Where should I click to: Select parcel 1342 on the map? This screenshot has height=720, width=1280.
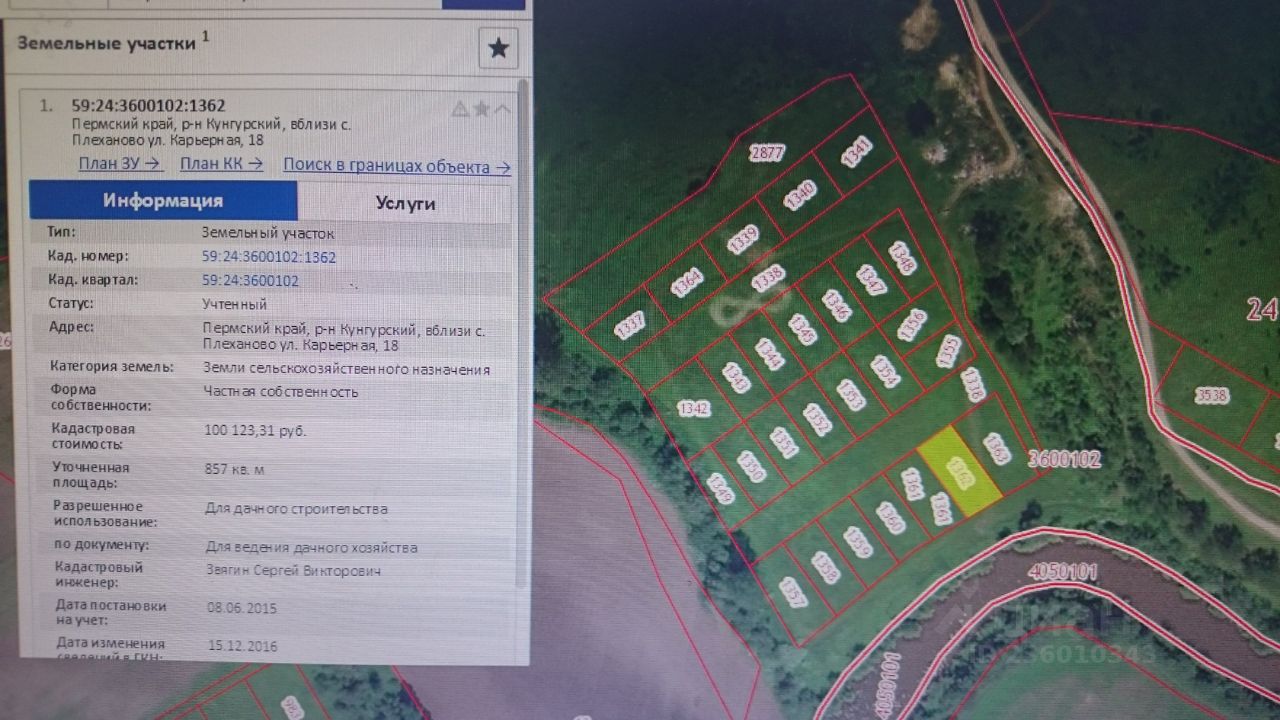pyautogui.click(x=693, y=408)
